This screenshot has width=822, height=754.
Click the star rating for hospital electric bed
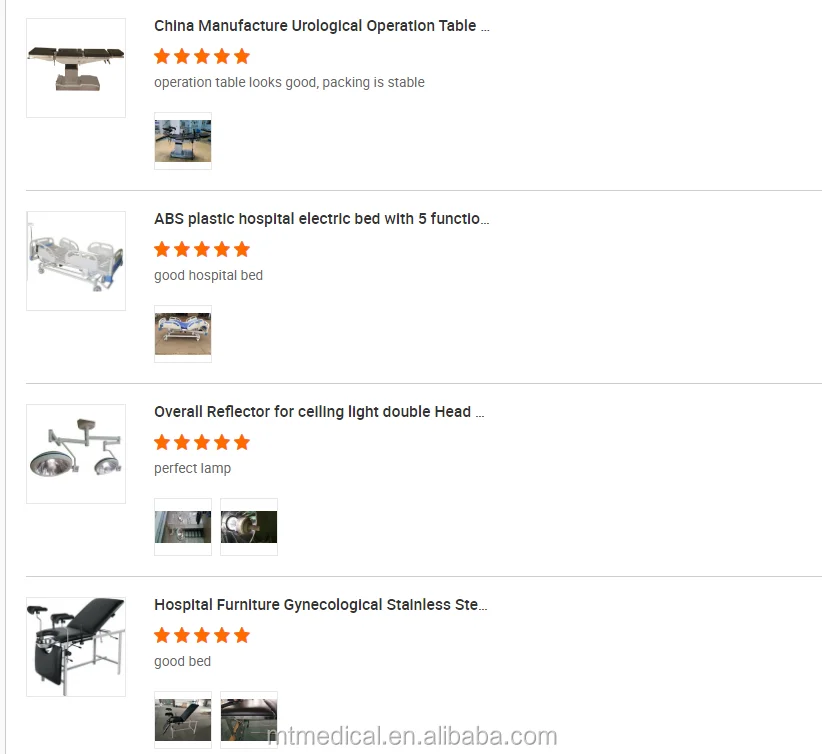point(202,249)
